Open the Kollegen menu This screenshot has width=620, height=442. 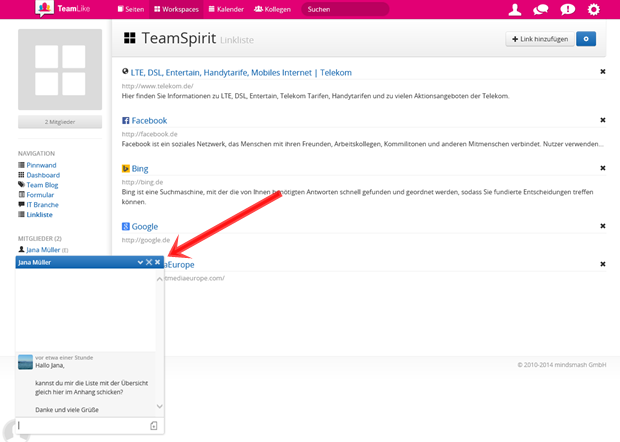pos(272,9)
